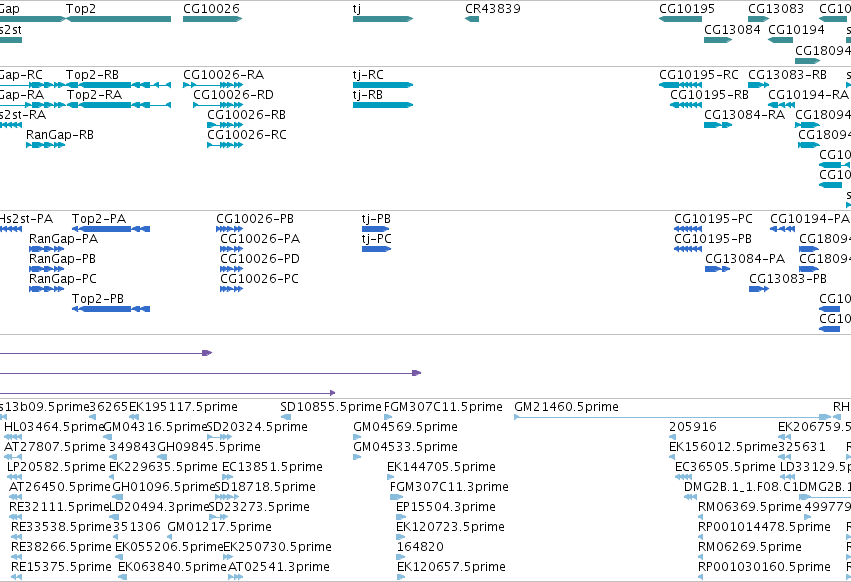Open transcript CG10195-RB
This screenshot has height=582, width=851.
pyautogui.click(x=709, y=94)
